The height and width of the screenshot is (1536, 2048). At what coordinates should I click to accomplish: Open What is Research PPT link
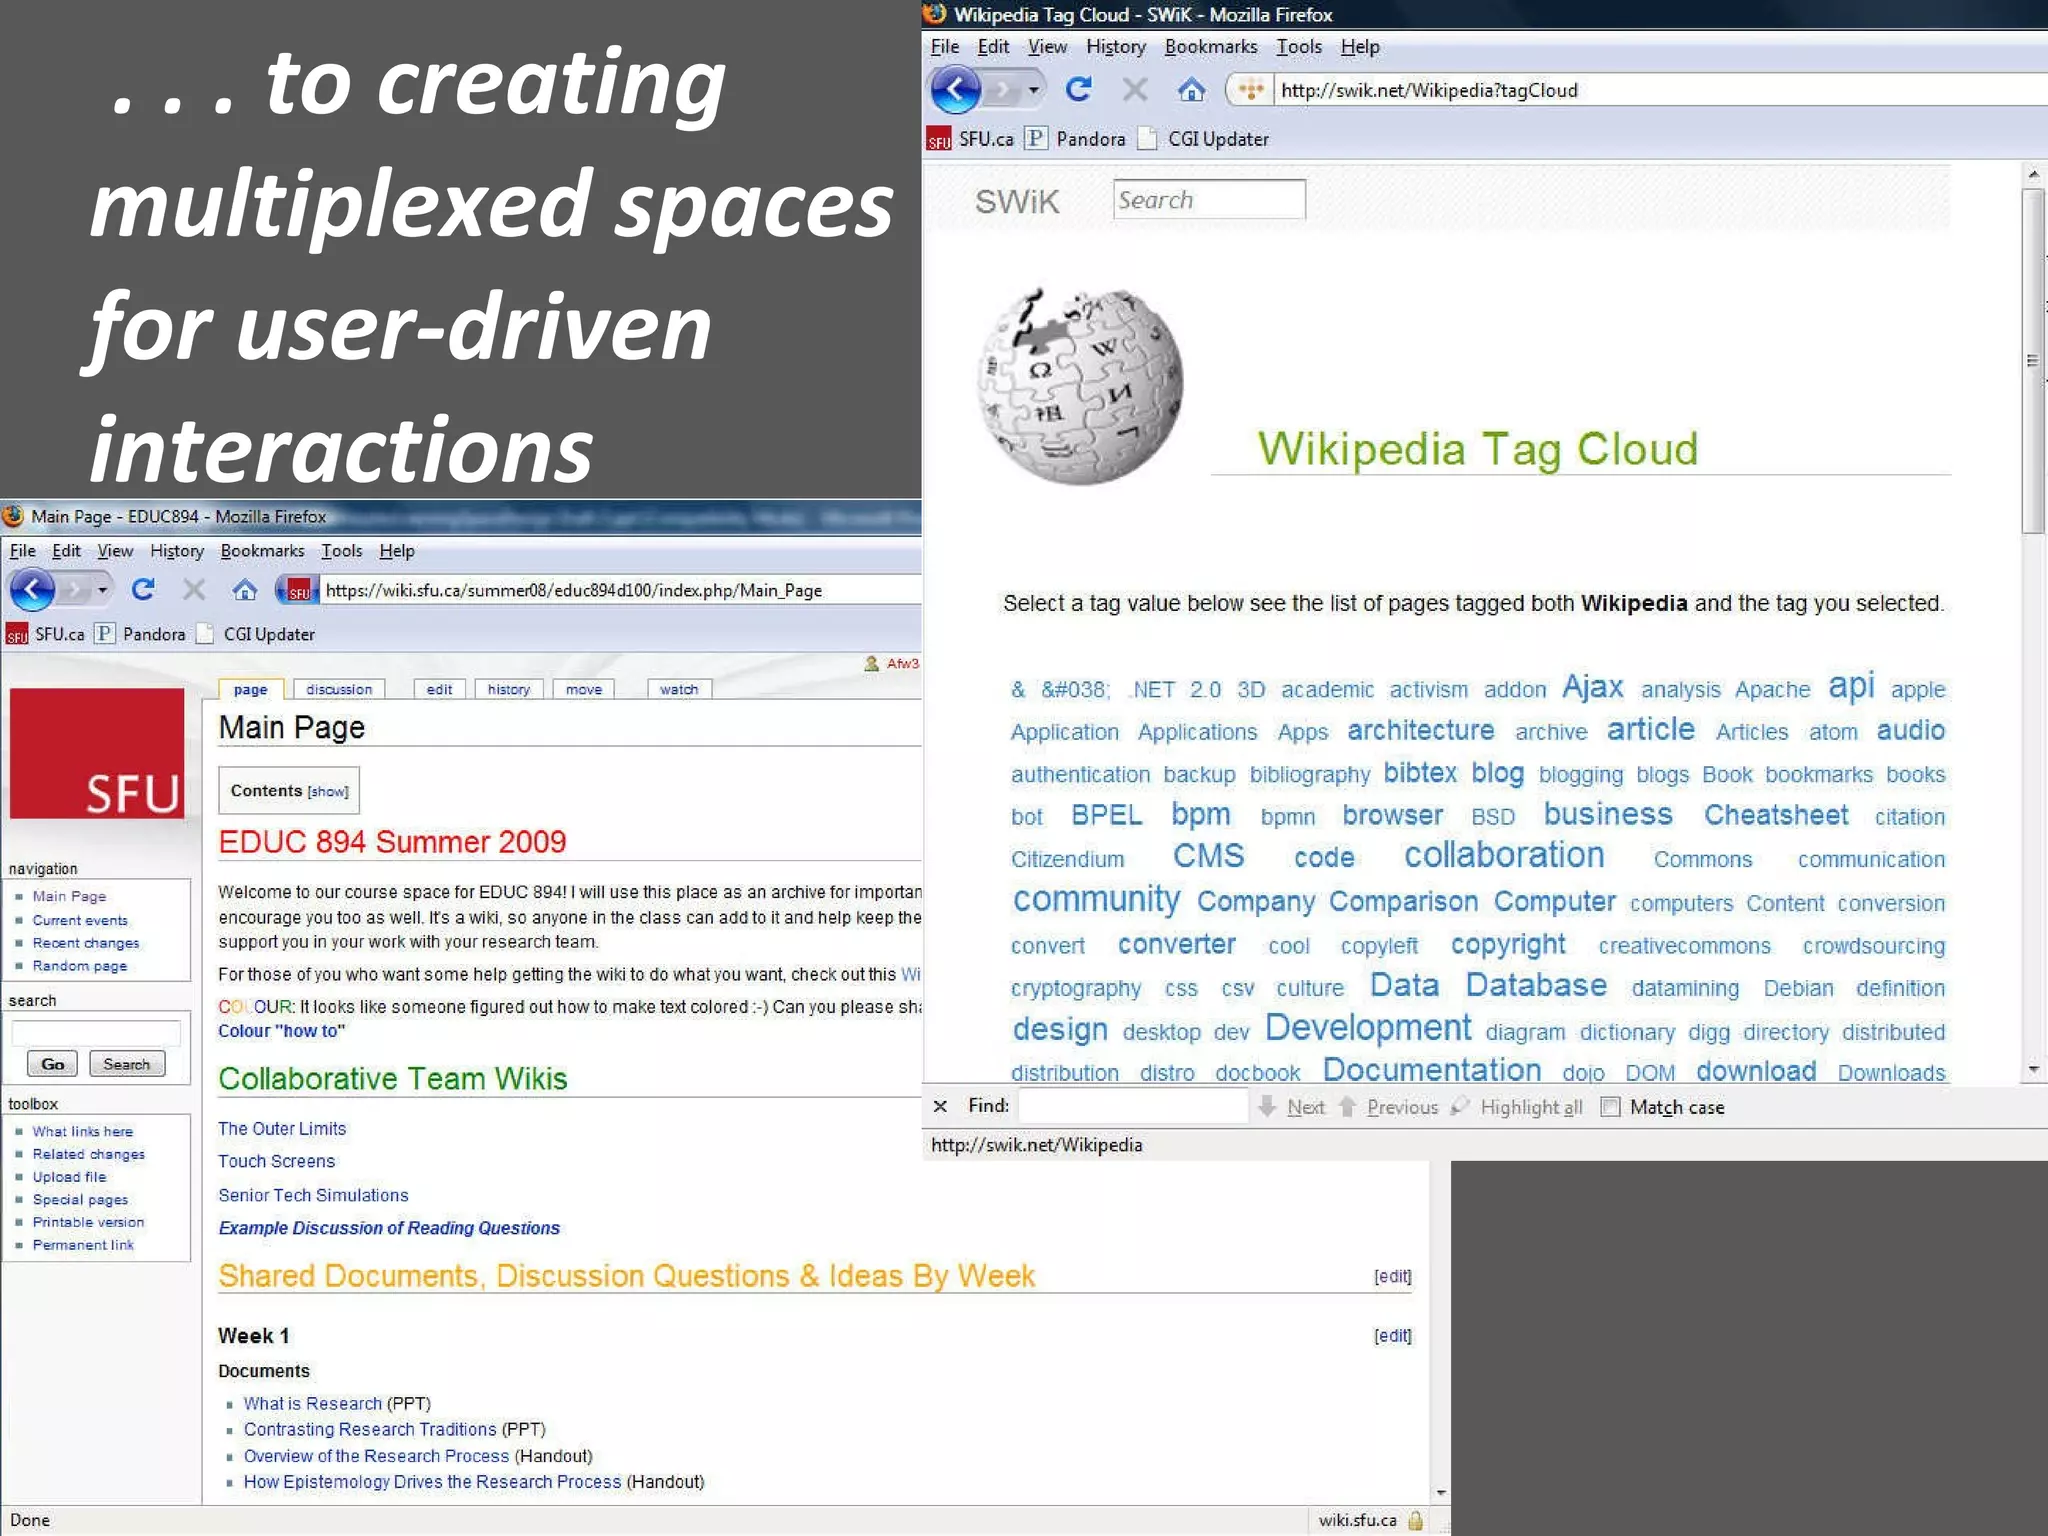tap(313, 1403)
